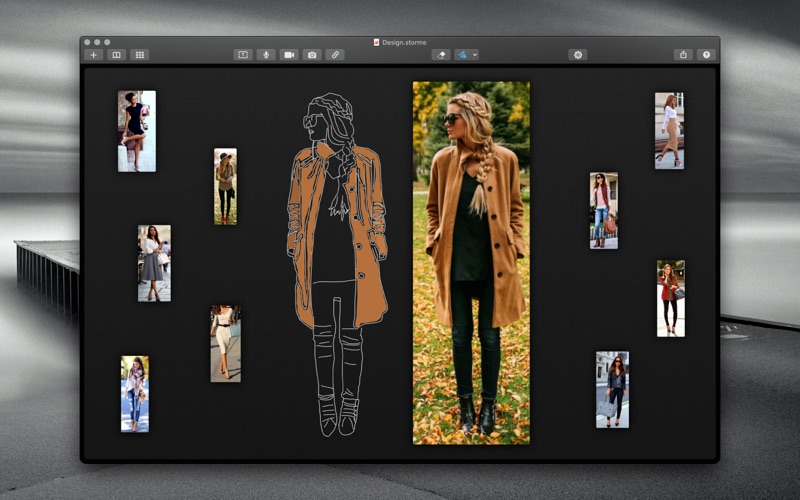Minimize the Design.storme window
Screen dimensions: 800x500
click(x=97, y=42)
